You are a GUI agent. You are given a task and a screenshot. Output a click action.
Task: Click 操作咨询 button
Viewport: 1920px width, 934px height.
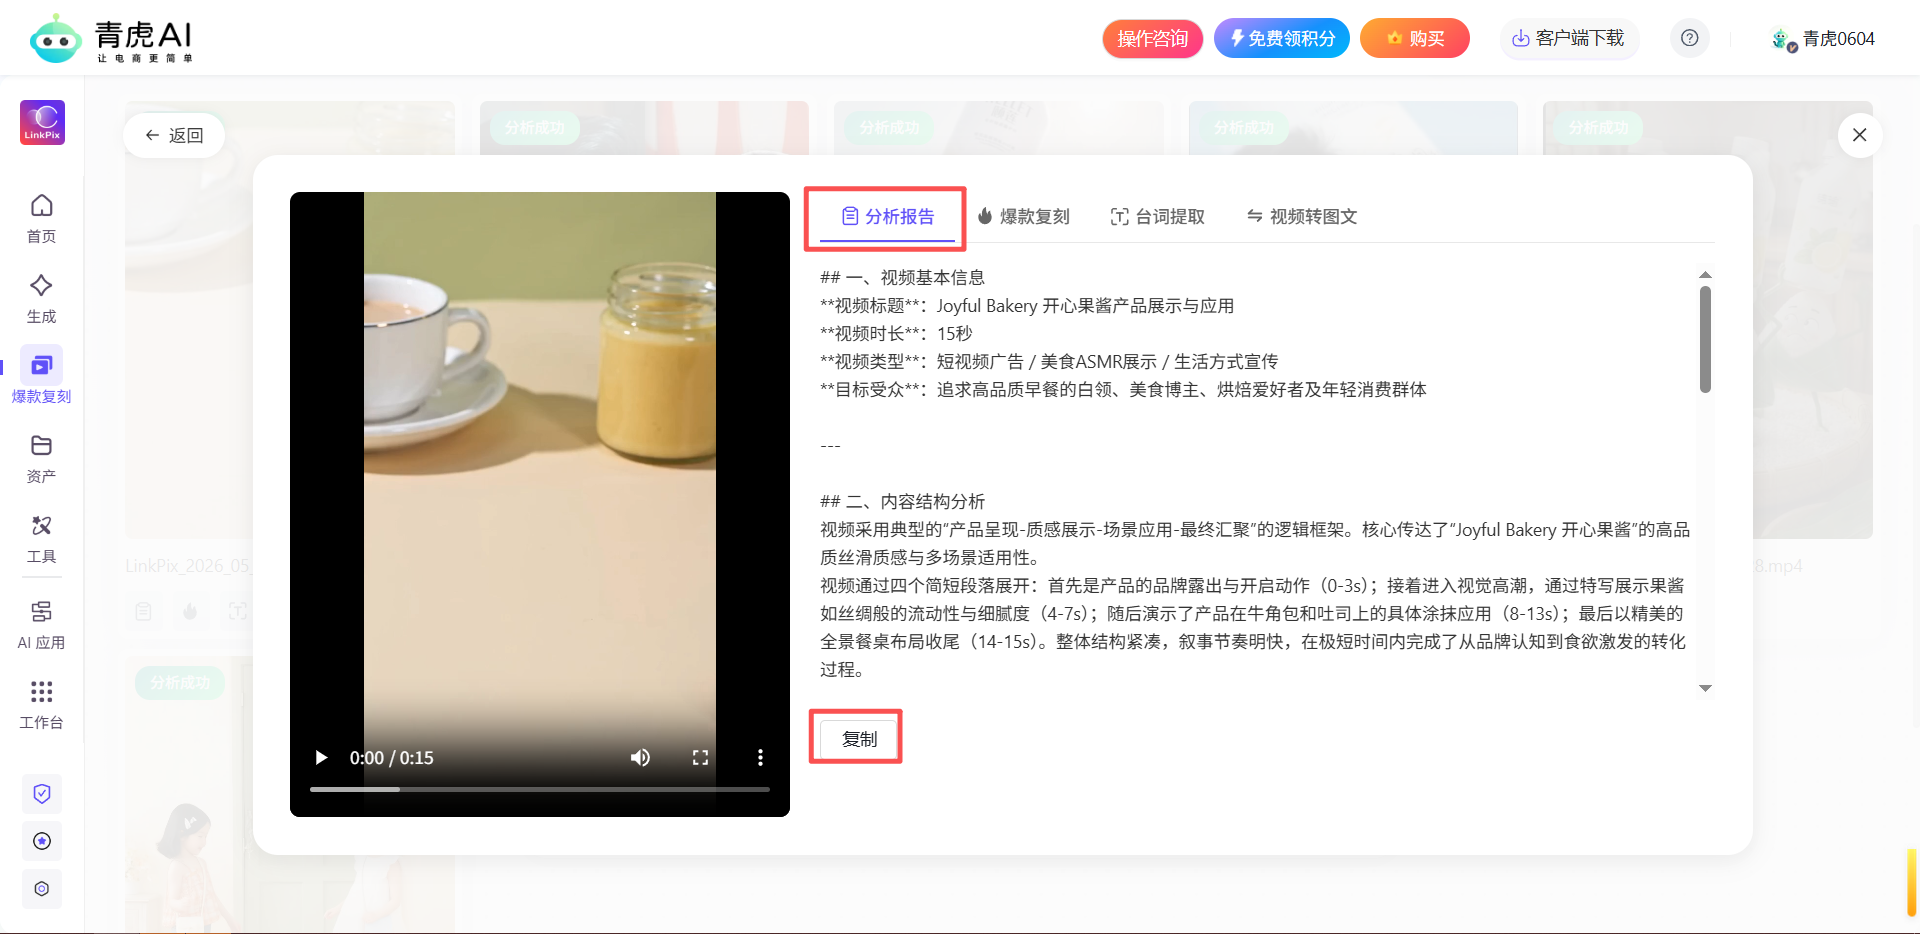[1153, 38]
